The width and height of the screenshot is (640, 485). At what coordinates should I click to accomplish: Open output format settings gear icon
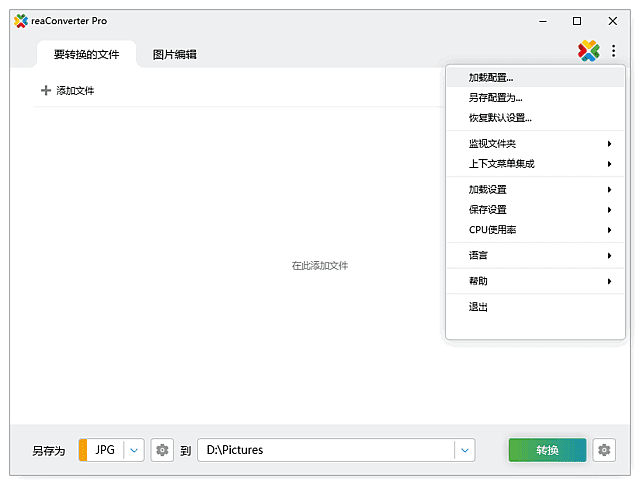click(x=162, y=451)
